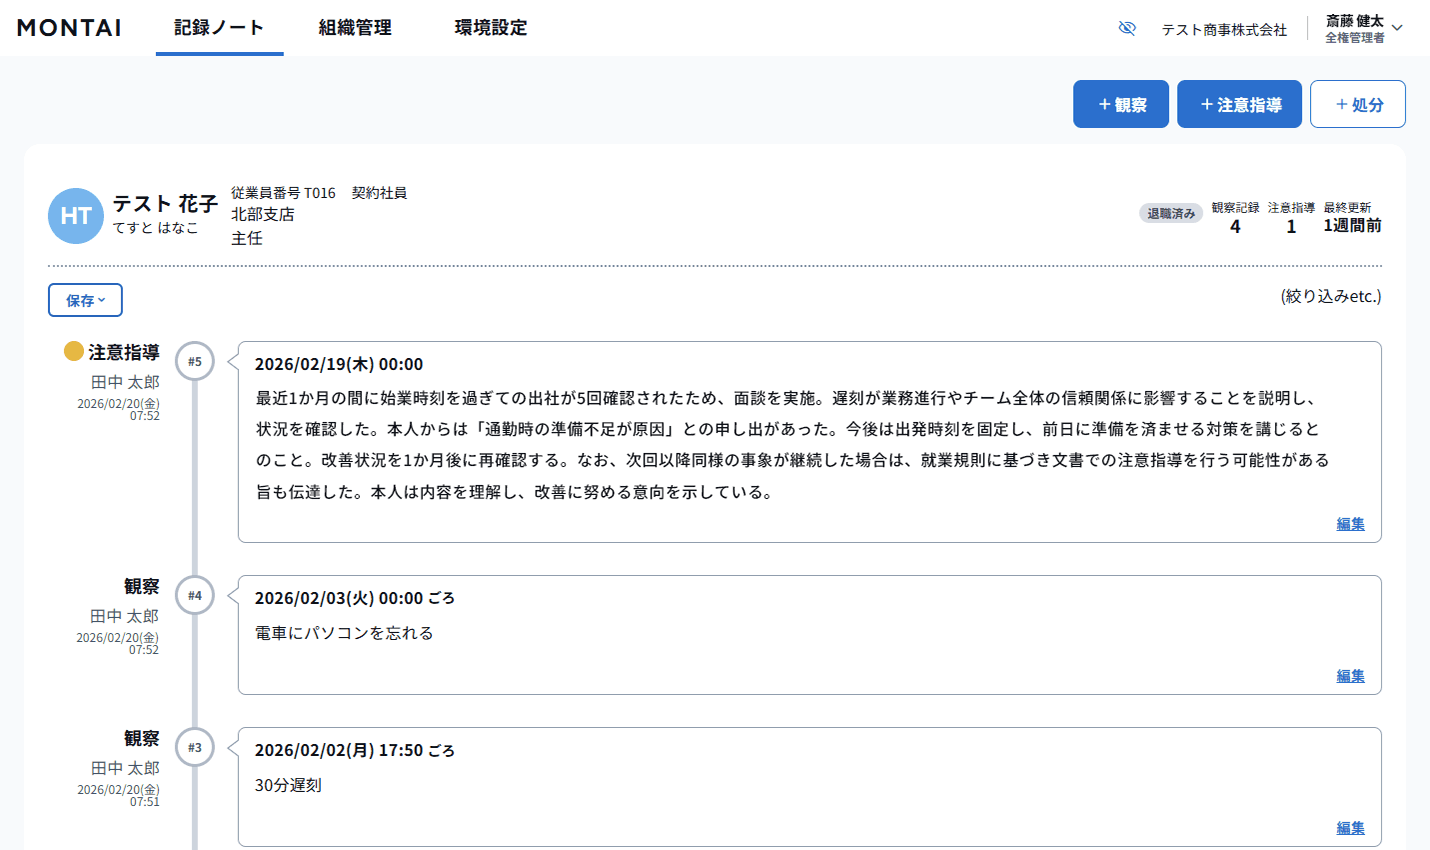Click the +観察 button

[x=1120, y=103]
